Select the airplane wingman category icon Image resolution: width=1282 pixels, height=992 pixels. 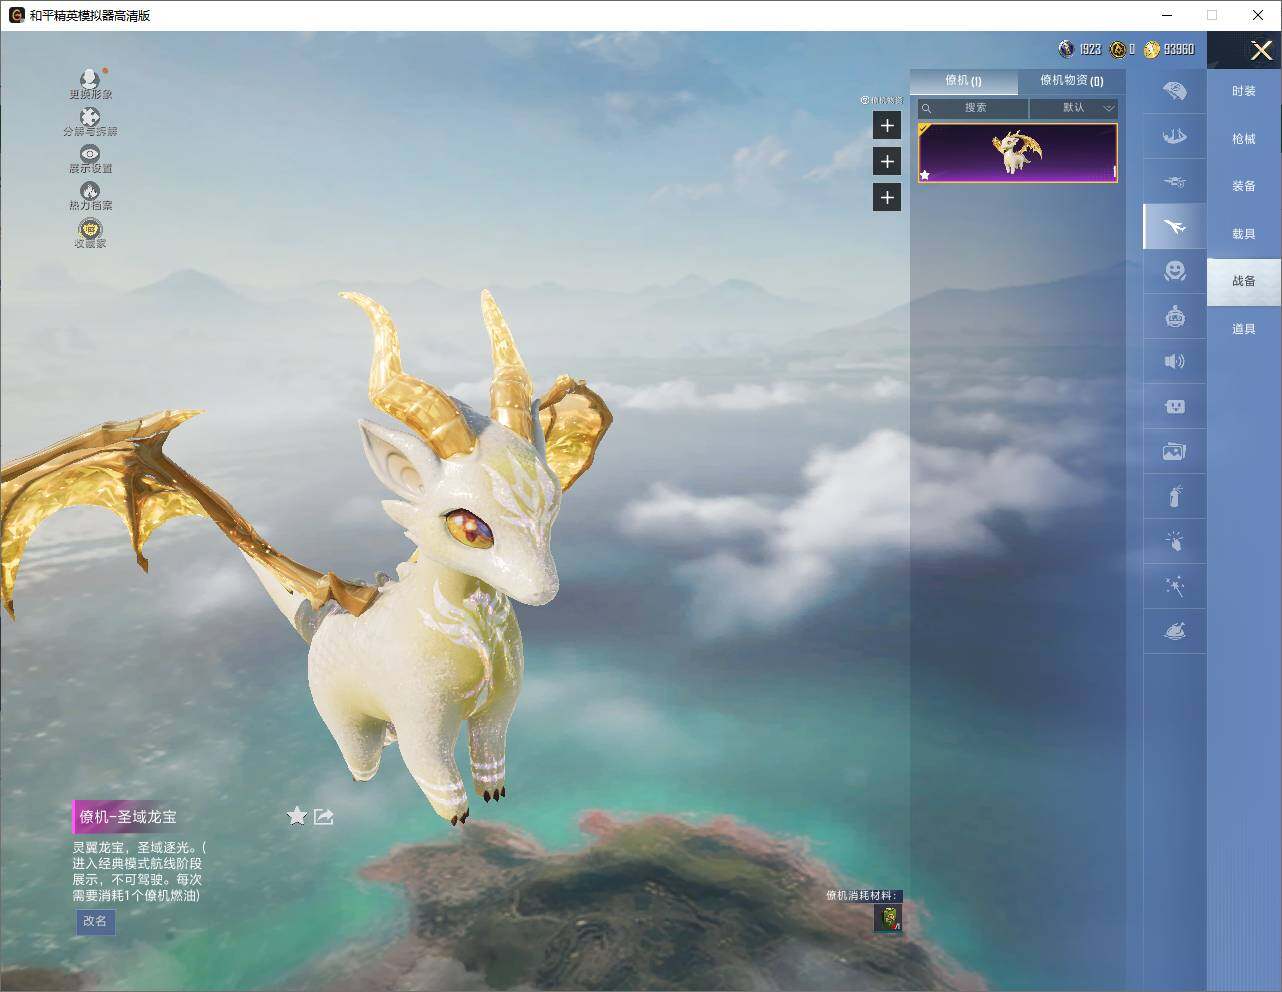click(1175, 226)
